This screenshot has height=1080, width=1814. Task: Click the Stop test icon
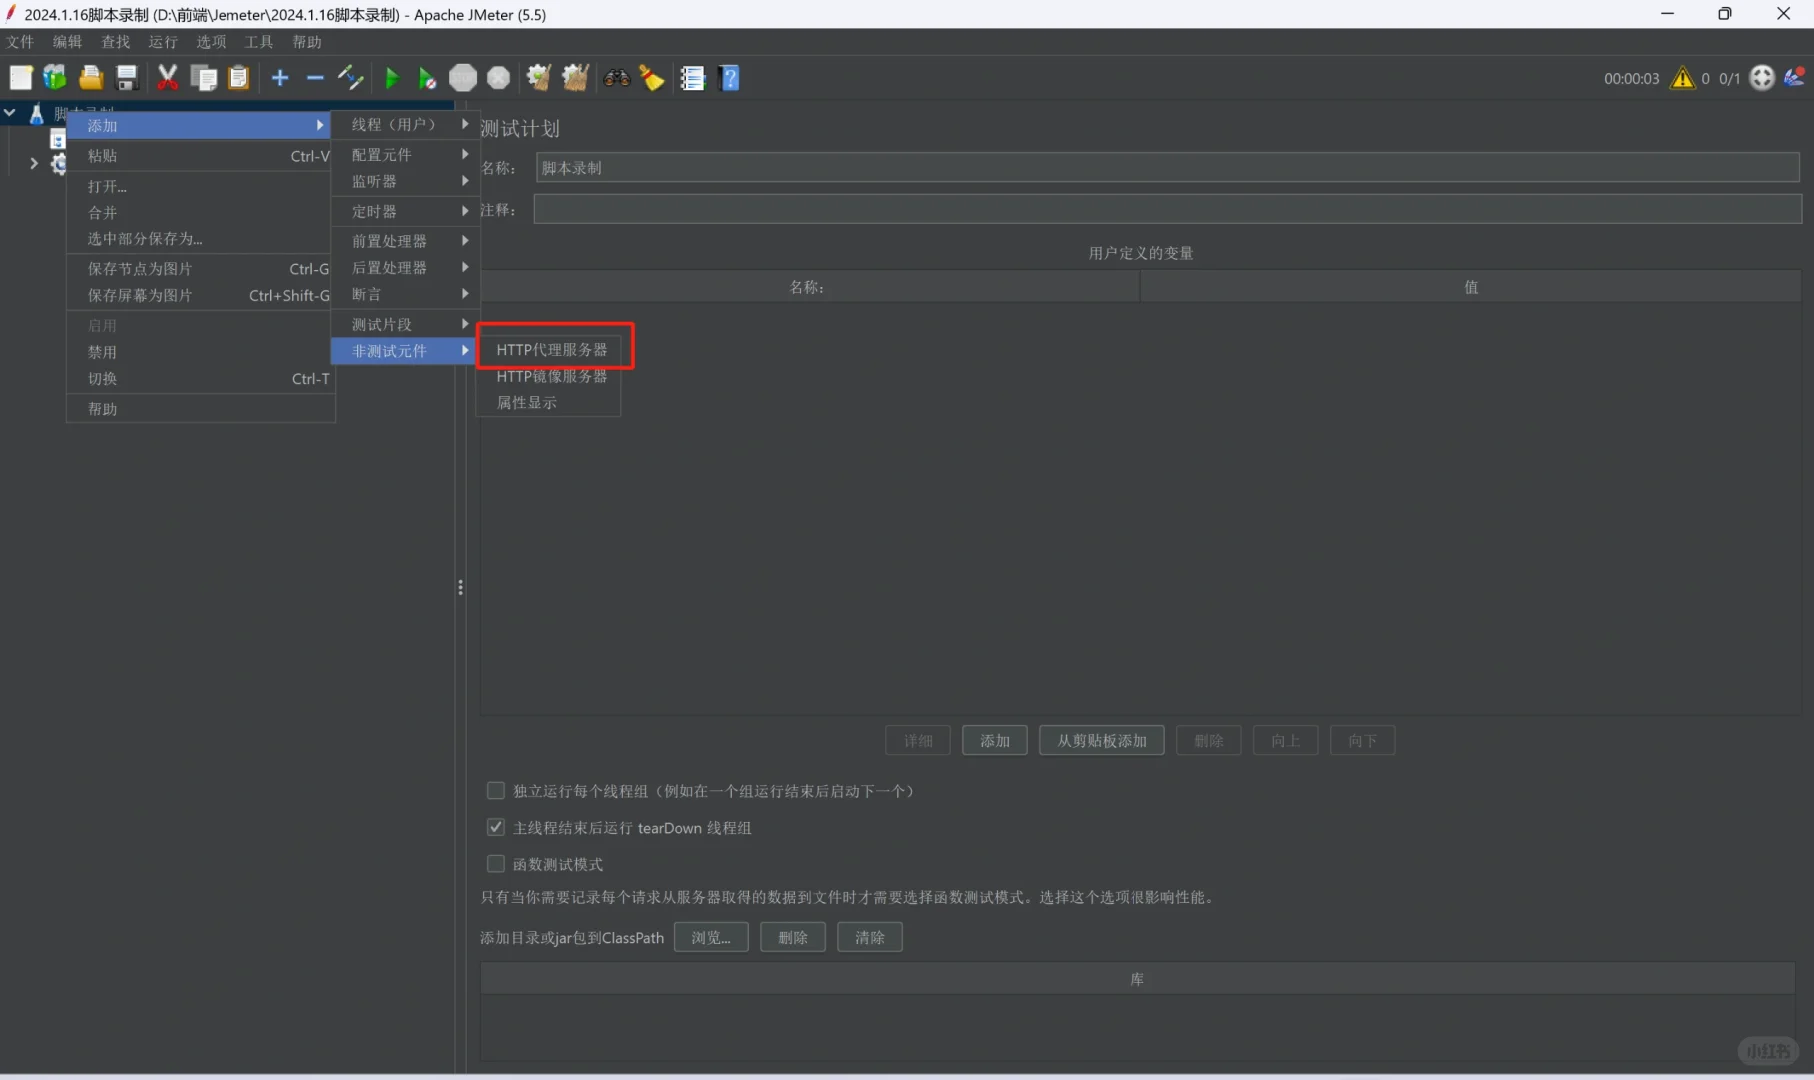[x=463, y=78]
